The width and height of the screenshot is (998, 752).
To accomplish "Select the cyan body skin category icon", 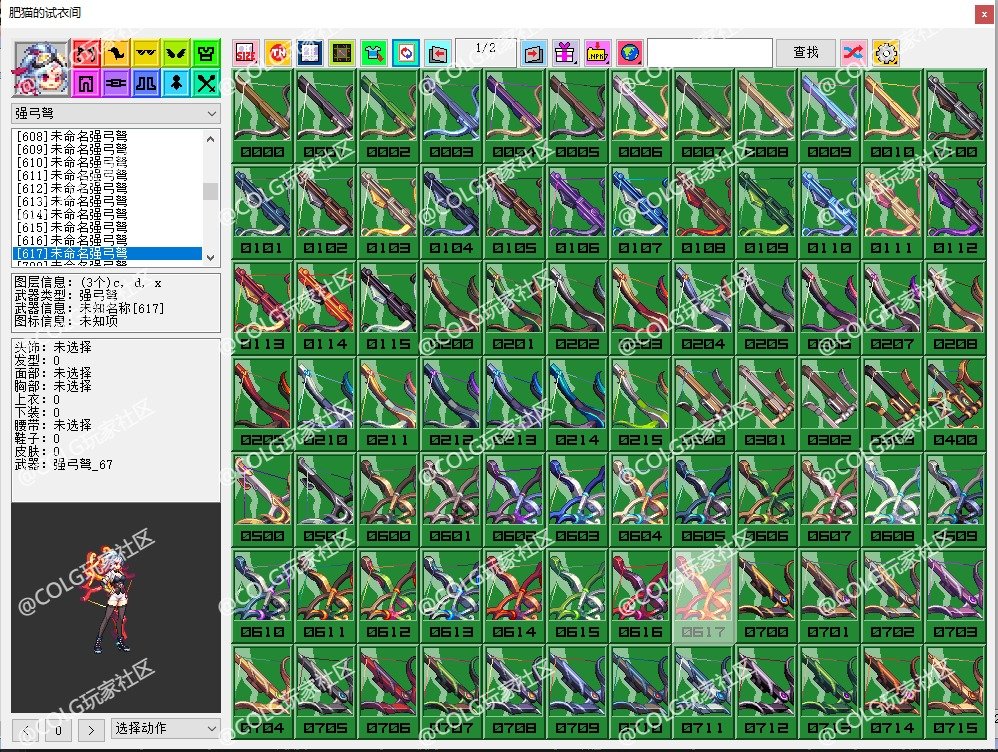I will tap(176, 83).
